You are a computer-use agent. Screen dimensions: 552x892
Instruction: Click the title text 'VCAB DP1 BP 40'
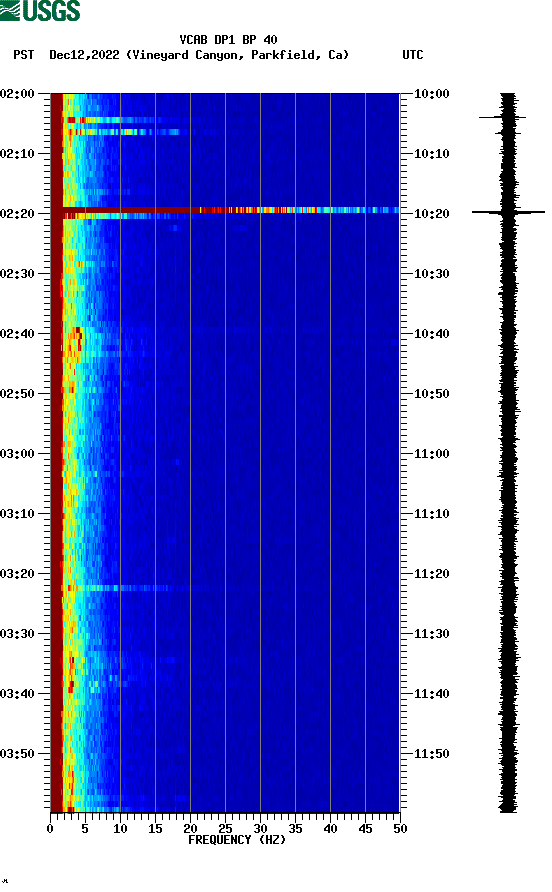point(228,40)
